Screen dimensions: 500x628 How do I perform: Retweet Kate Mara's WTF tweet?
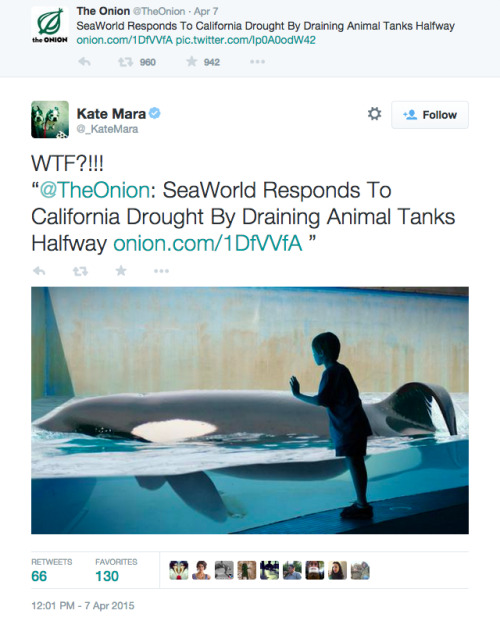(80, 272)
